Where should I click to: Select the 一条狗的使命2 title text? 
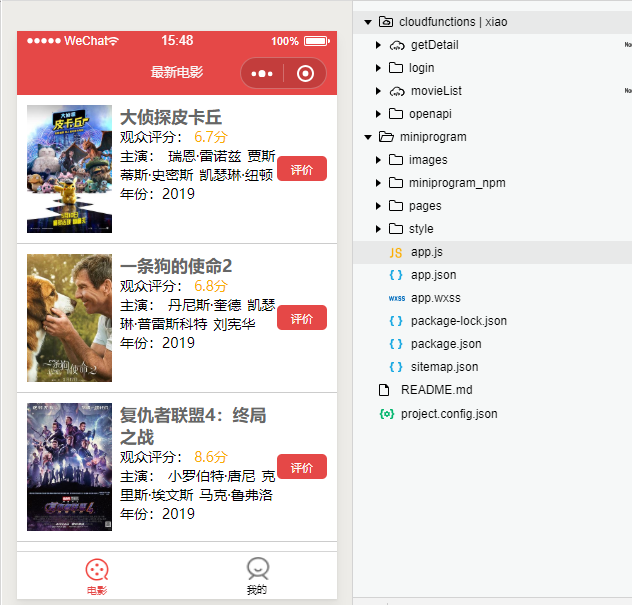coord(176,266)
